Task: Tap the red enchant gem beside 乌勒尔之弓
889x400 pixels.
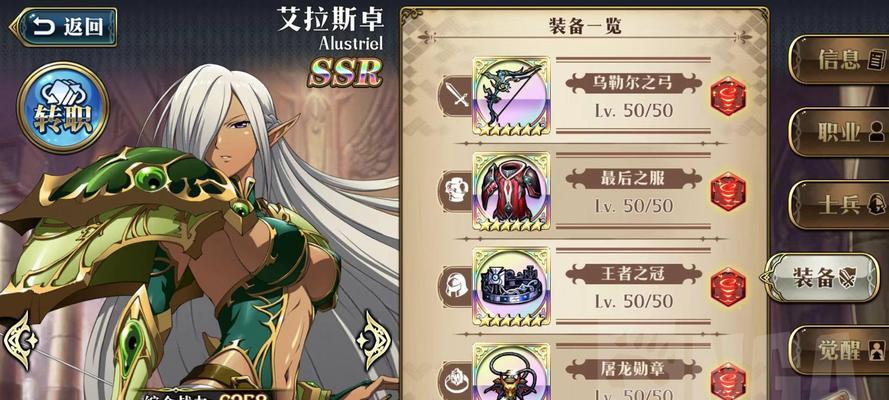Action: point(728,96)
